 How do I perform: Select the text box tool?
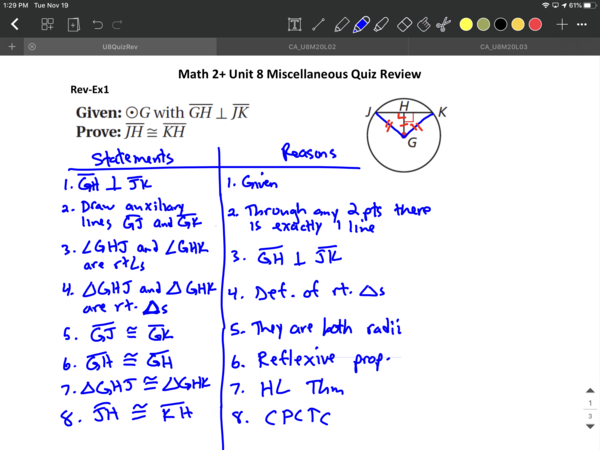[295, 23]
